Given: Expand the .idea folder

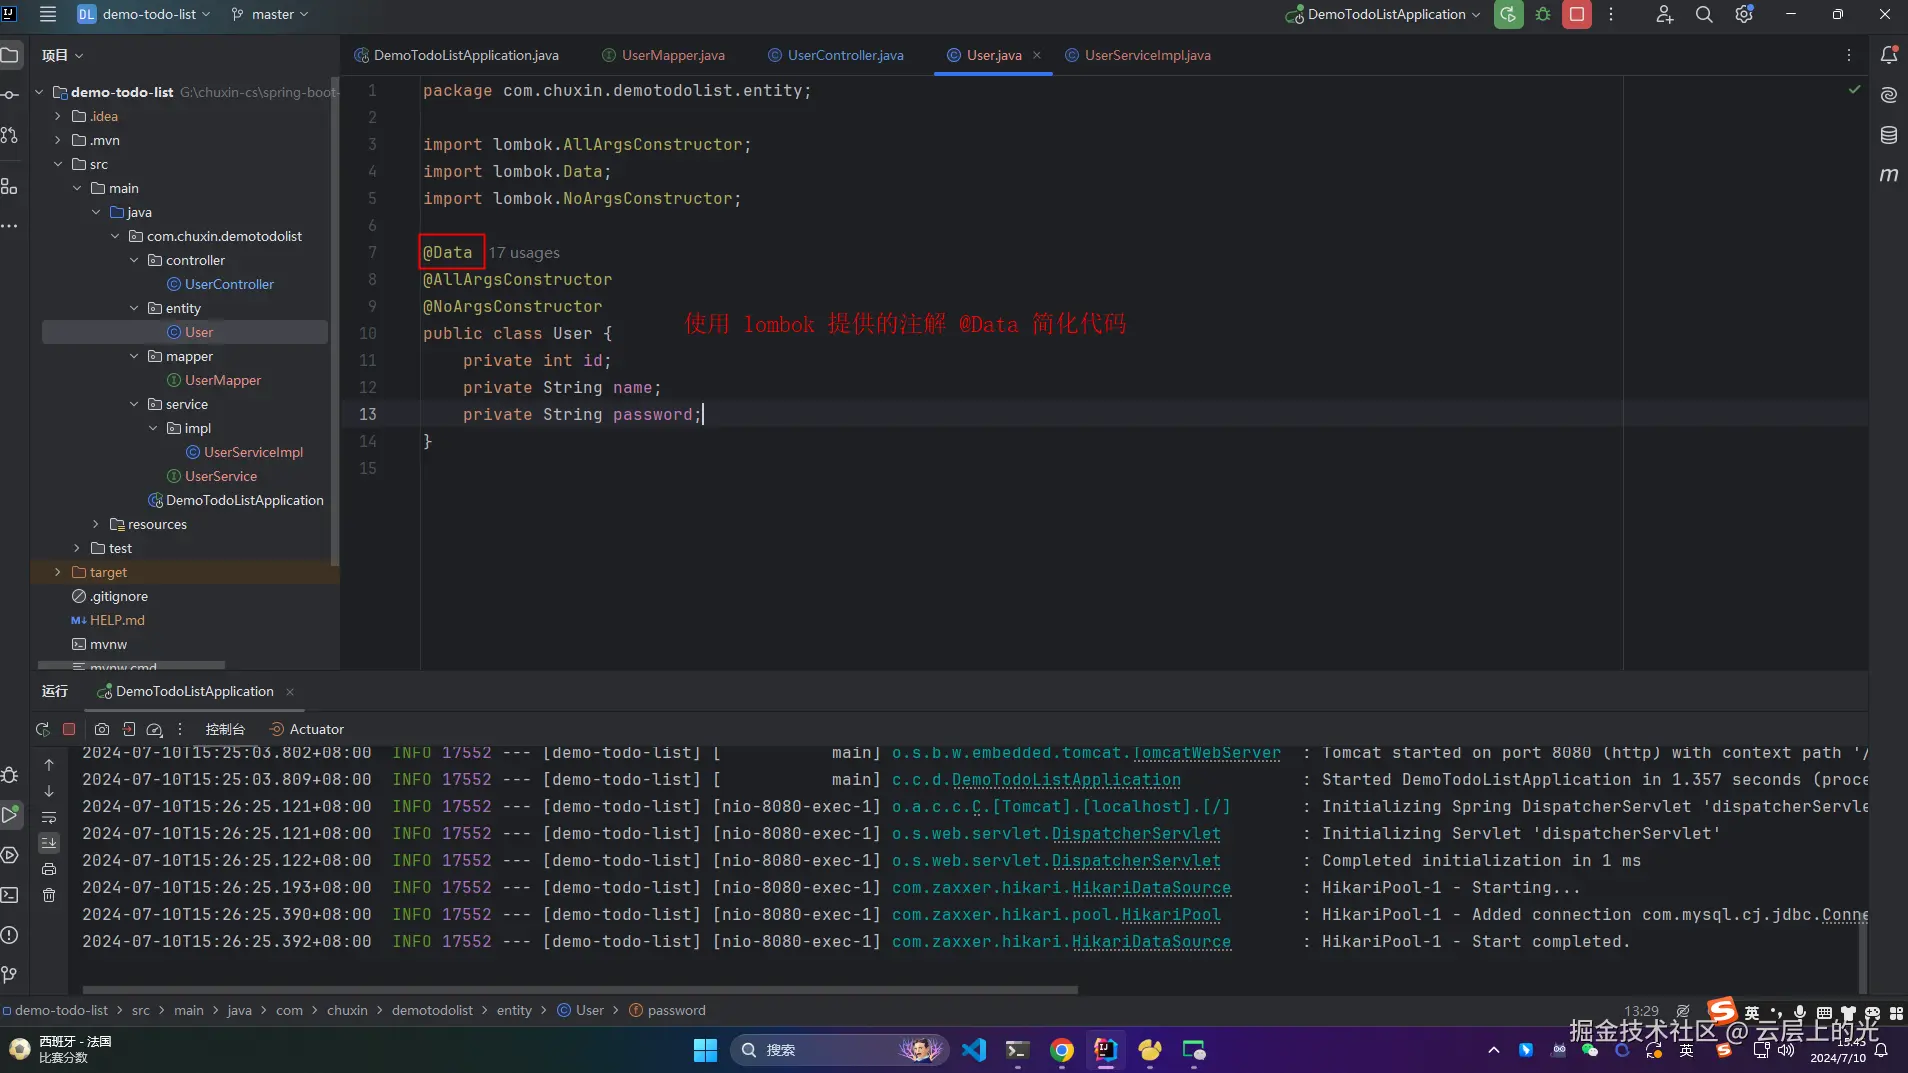Looking at the screenshot, I should pos(58,116).
